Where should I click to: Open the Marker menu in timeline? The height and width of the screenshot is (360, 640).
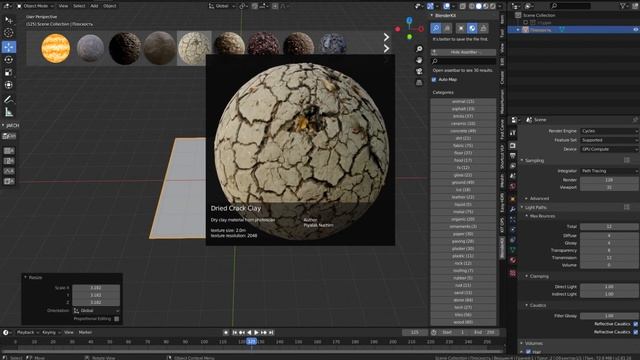coord(85,332)
